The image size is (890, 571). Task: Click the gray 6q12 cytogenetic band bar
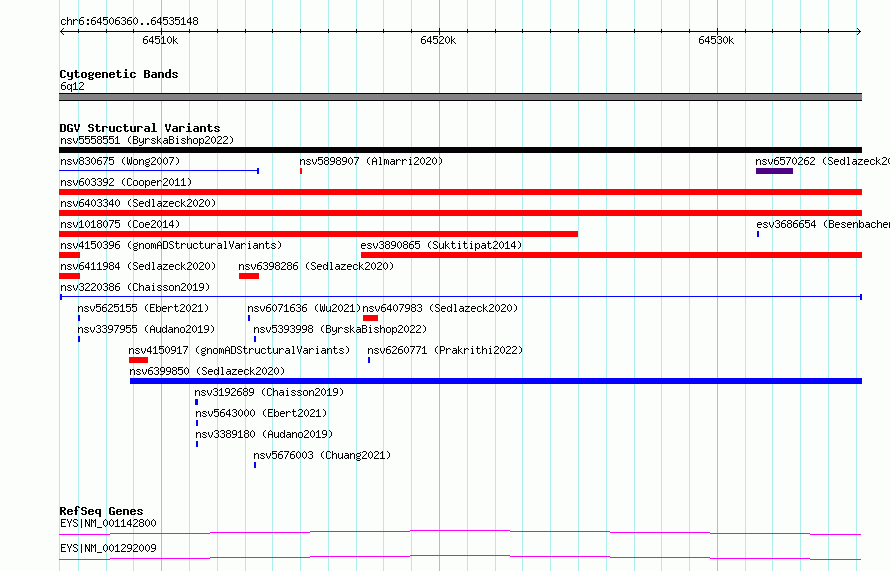tap(460, 97)
